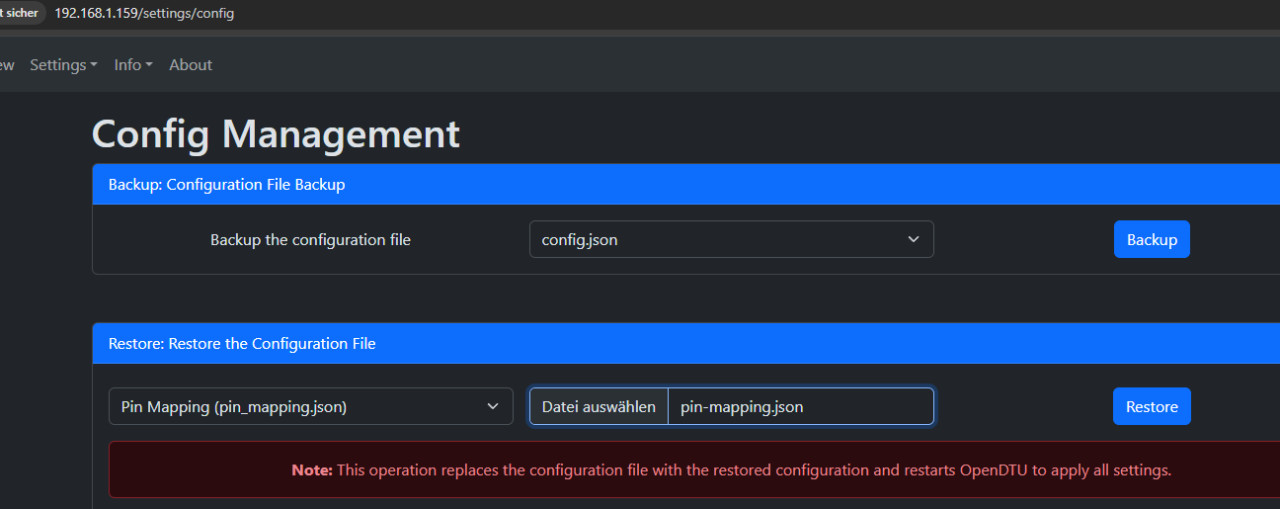The height and width of the screenshot is (509, 1280).
Task: Expand the config.json backup file dropdown
Action: pyautogui.click(x=730, y=240)
